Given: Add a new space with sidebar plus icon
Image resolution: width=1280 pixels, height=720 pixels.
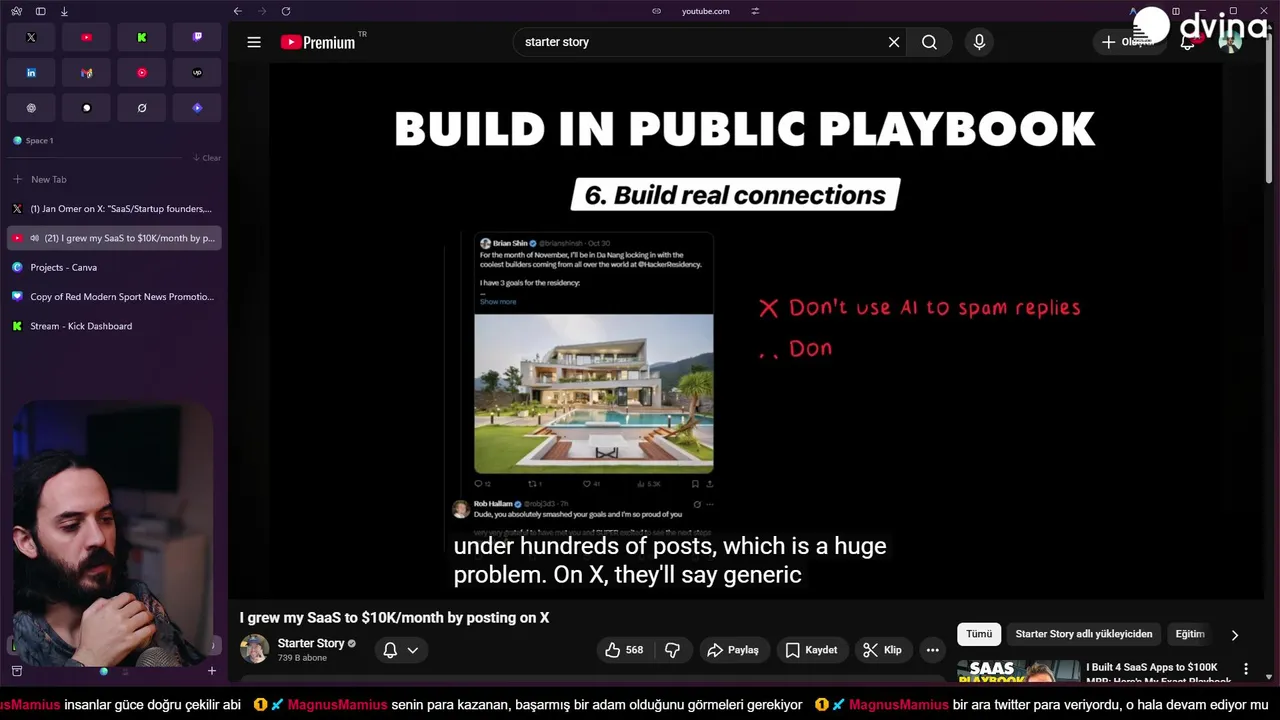Looking at the screenshot, I should coord(211,671).
